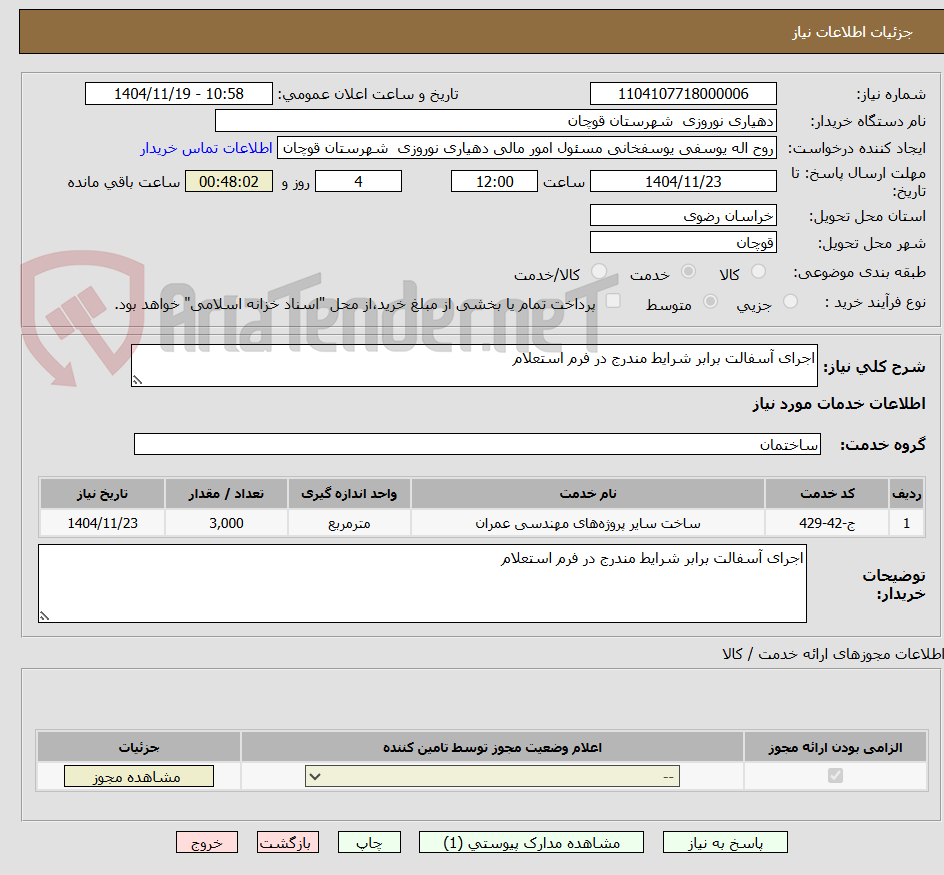Screen dimensions: 944x875
Task: Click the row number cell 1
Action: click(906, 523)
